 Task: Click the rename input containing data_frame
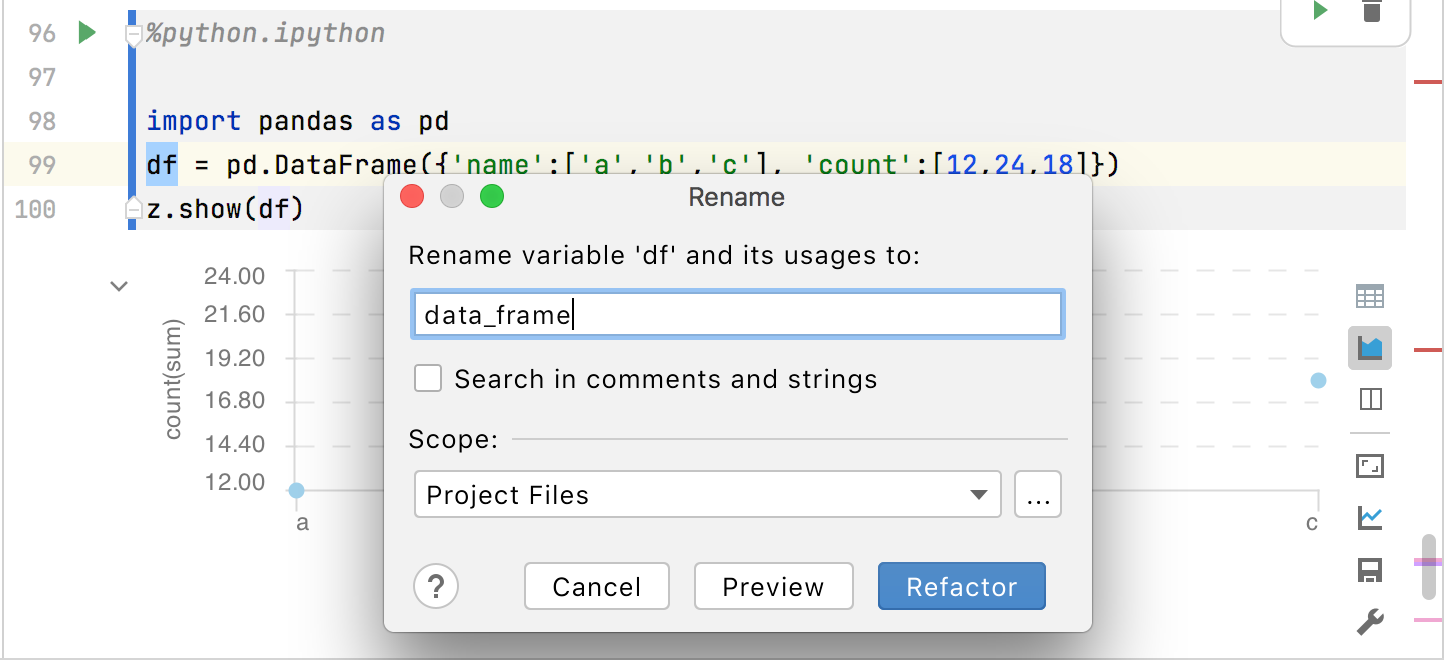click(737, 313)
